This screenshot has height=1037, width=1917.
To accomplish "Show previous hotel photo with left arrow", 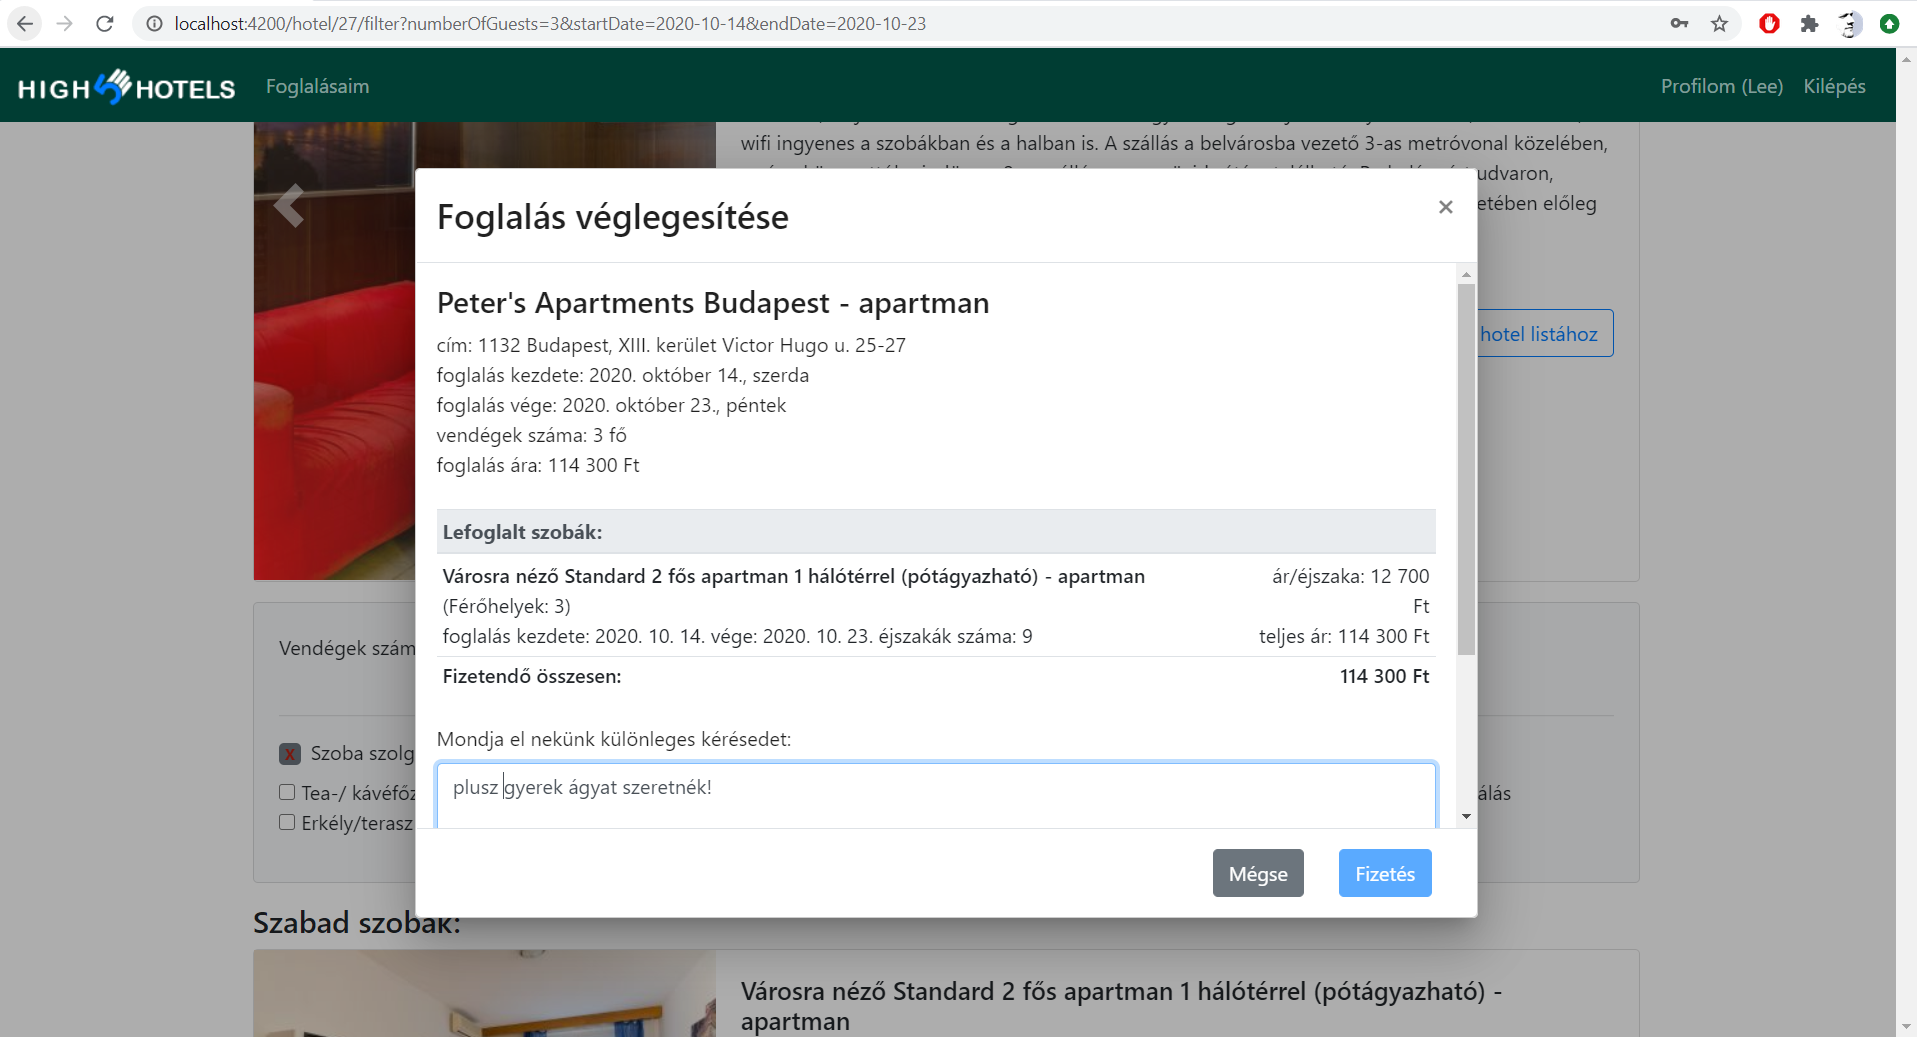I will 289,206.
